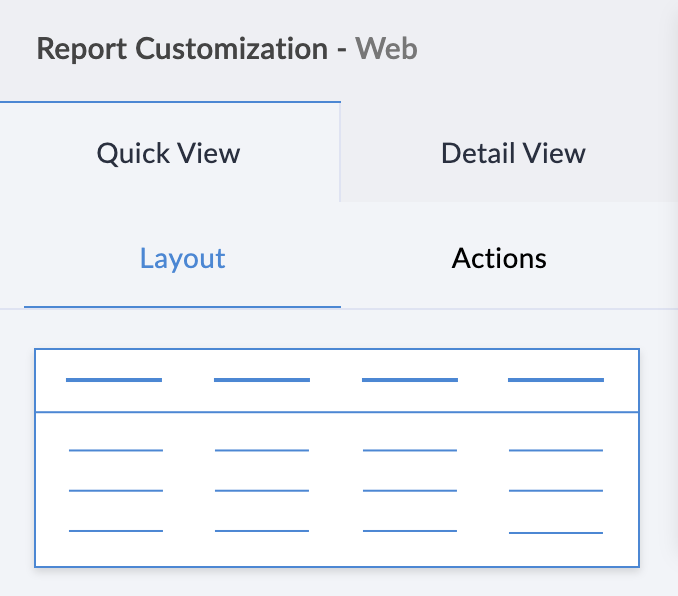Click the Report Customization panel title

coord(182,48)
